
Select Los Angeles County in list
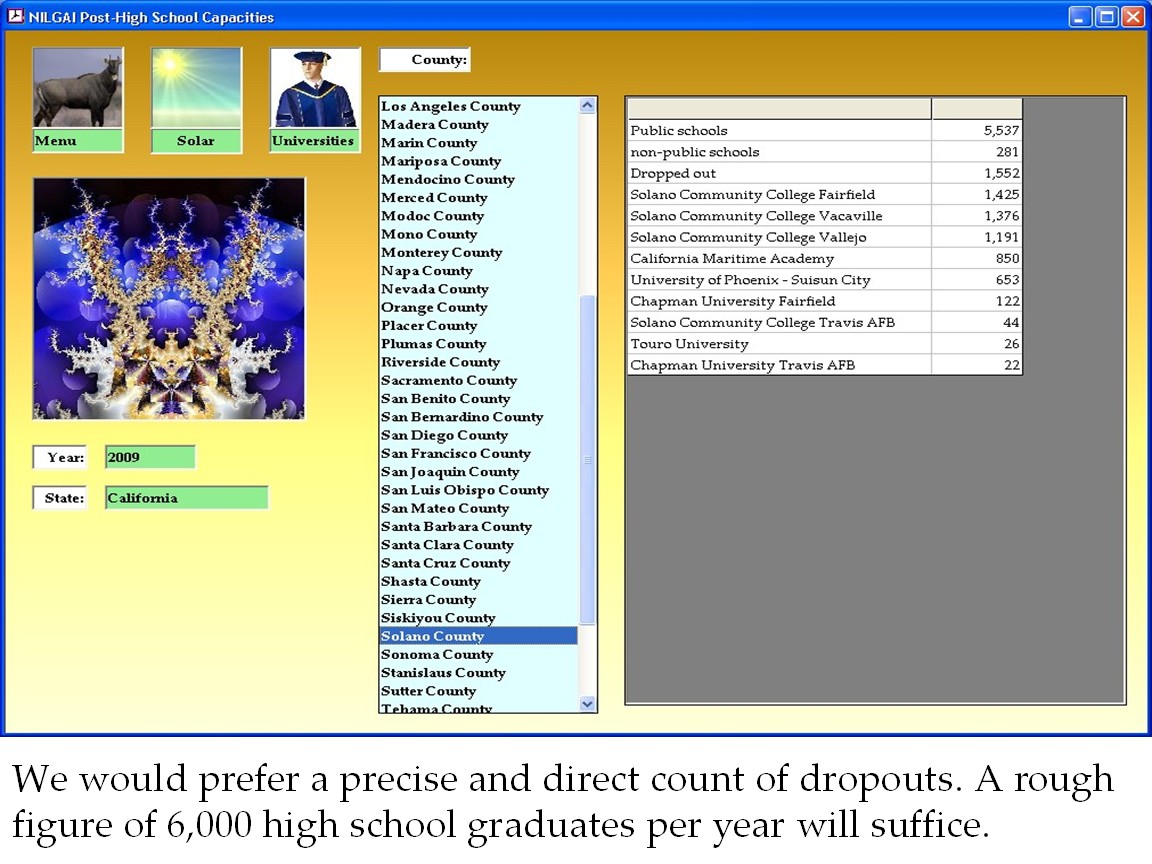tap(451, 107)
